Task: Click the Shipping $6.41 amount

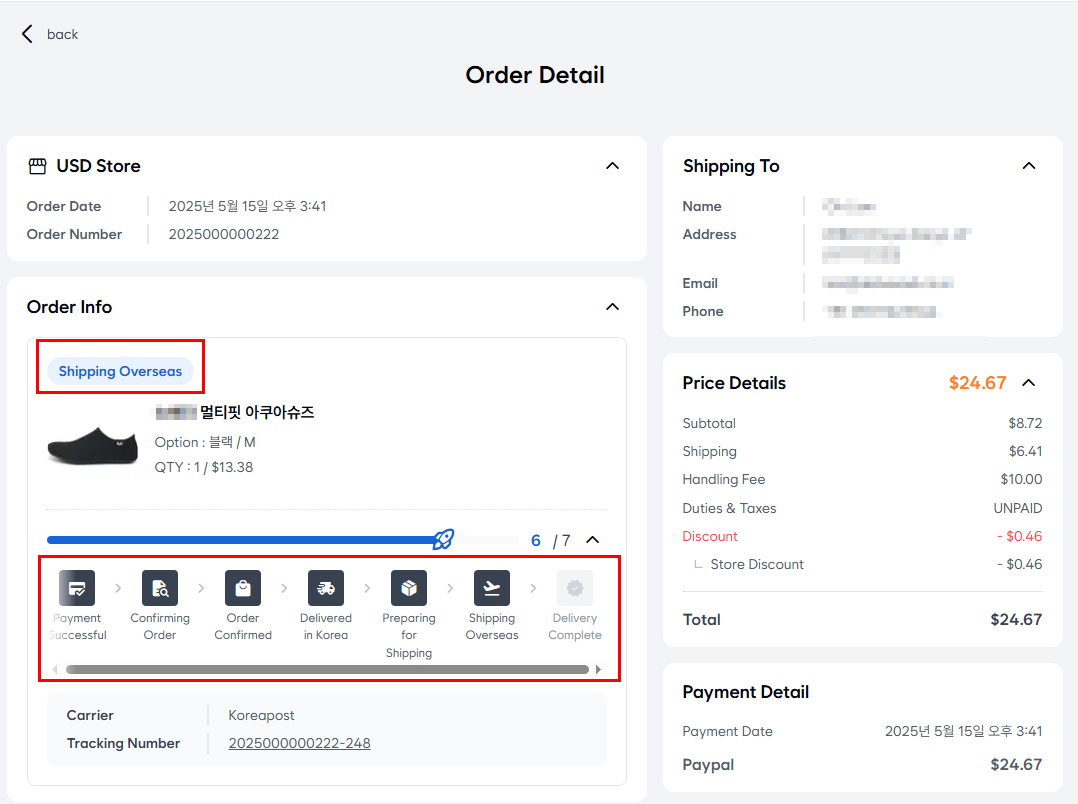Action: click(x=1025, y=452)
